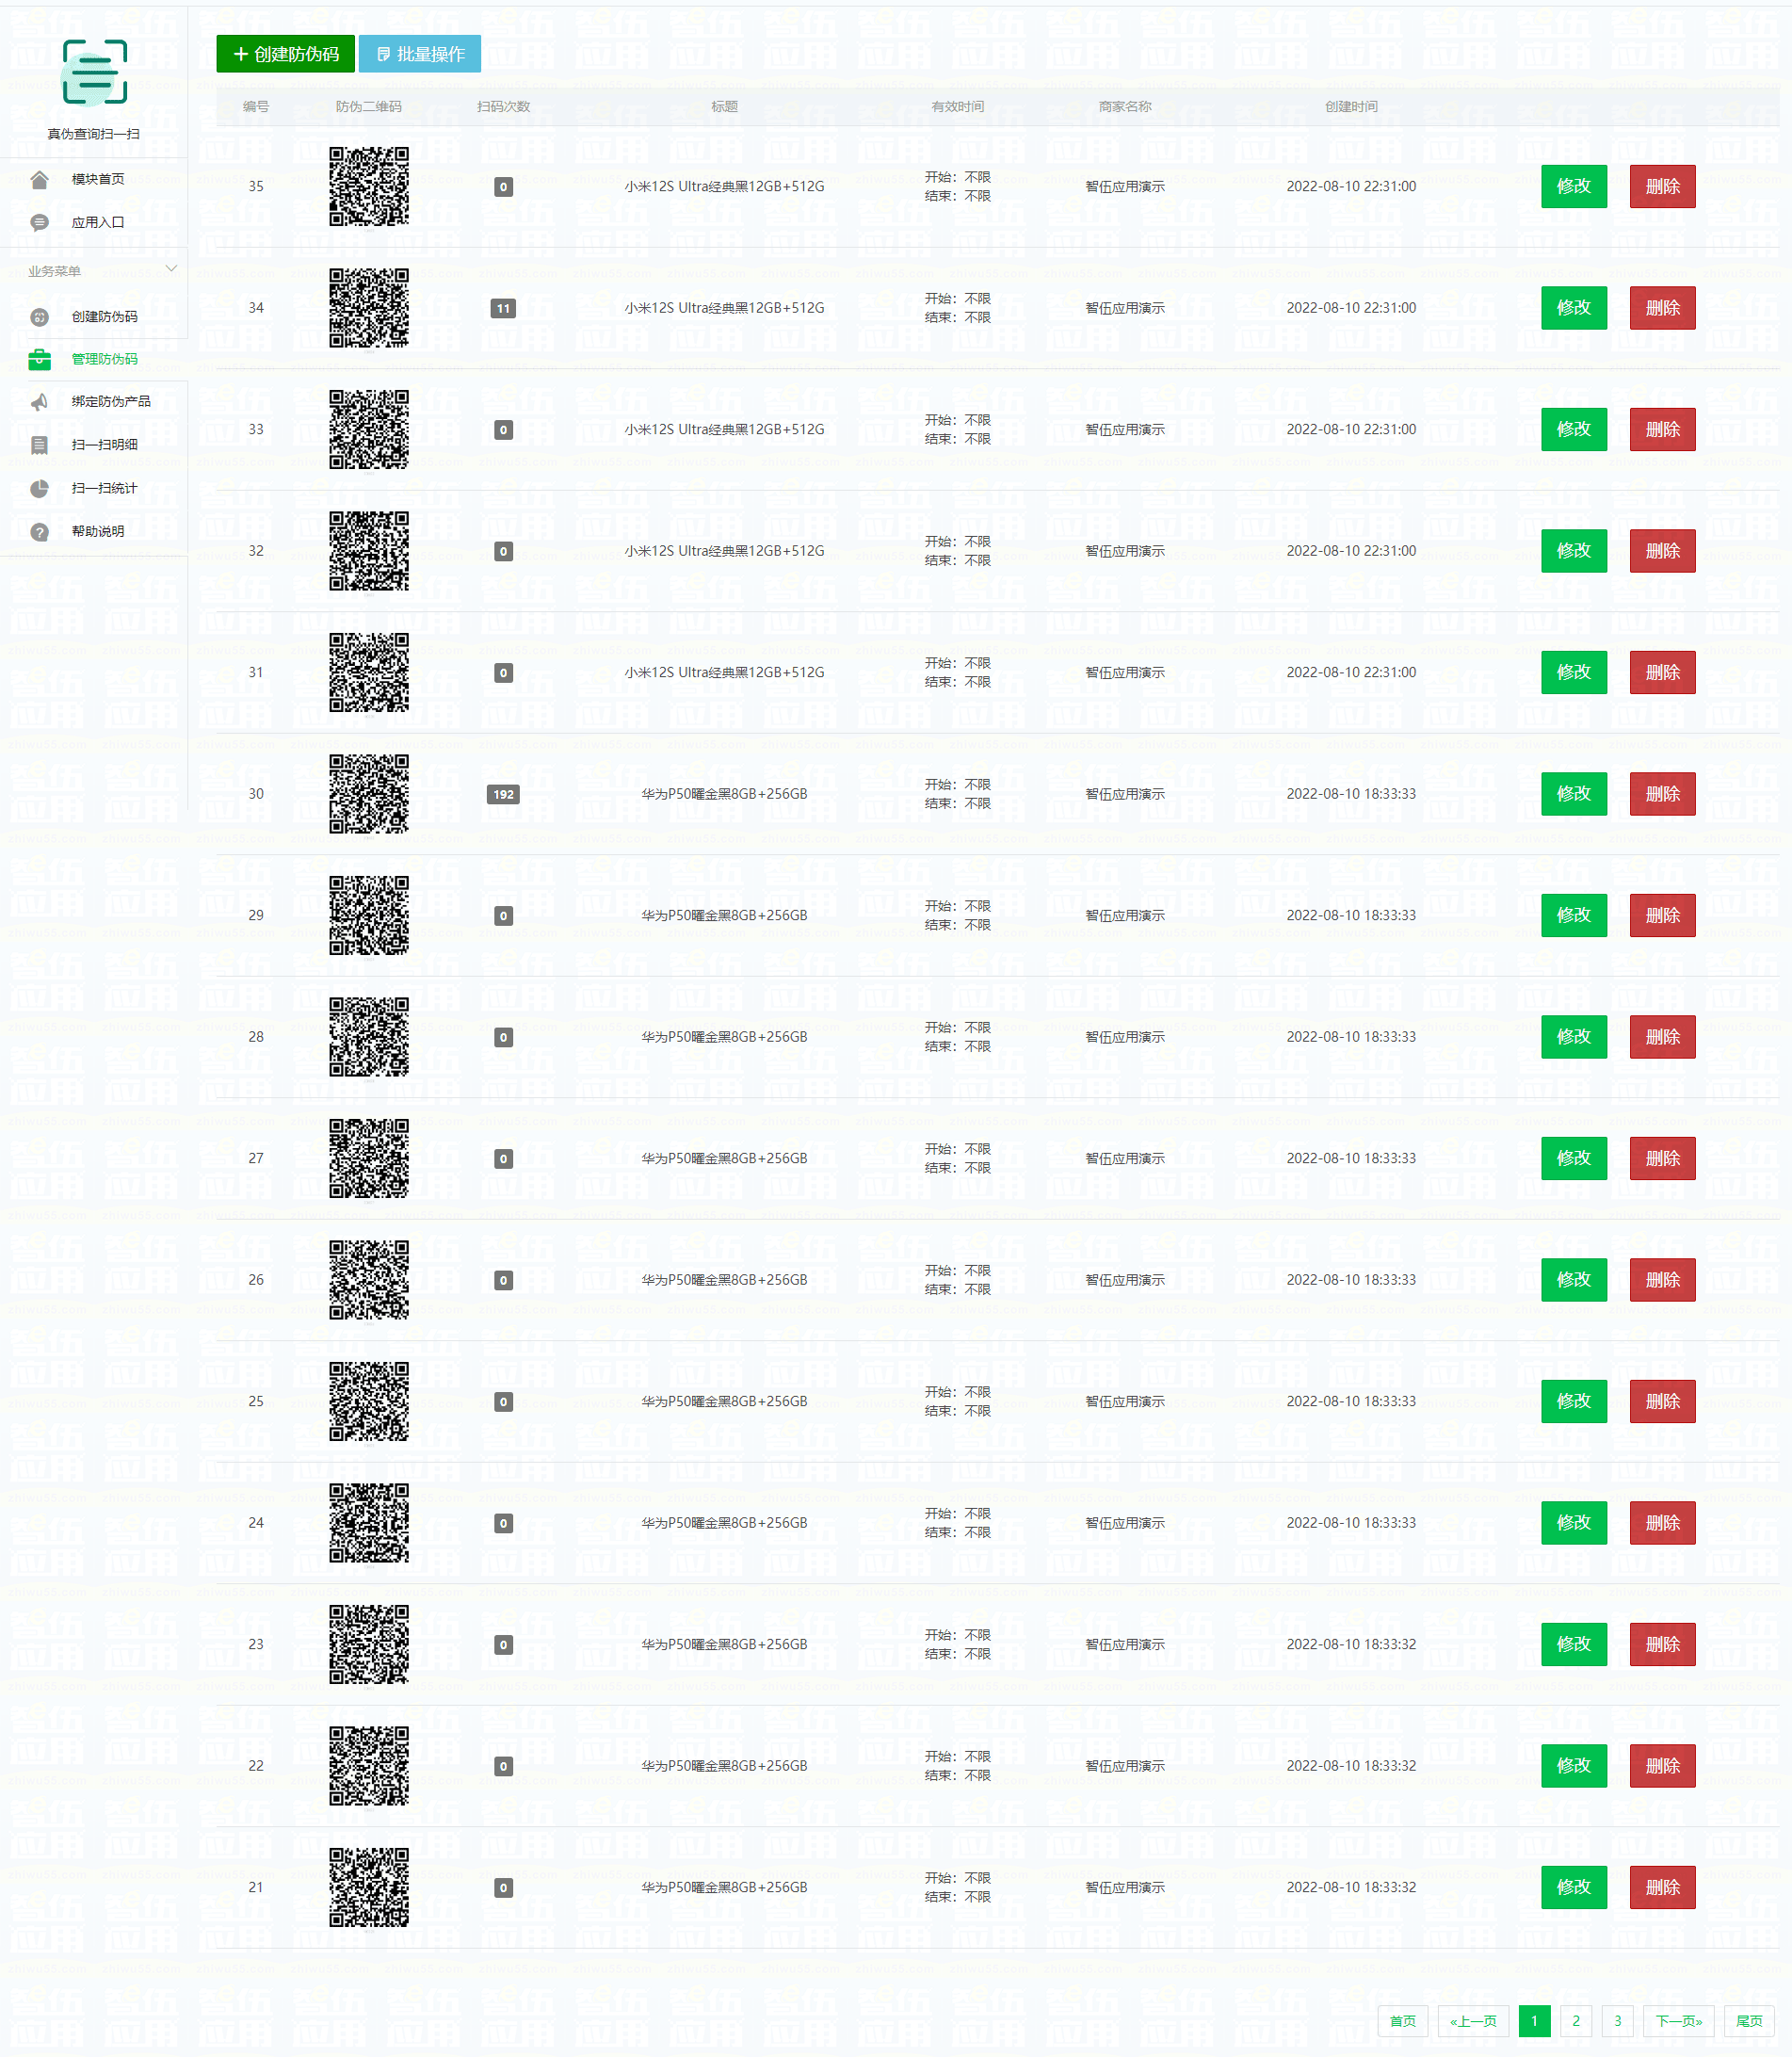Screen dimensions: 1792x2057
Task: Click 修改 for row 21
Action: click(1573, 1887)
